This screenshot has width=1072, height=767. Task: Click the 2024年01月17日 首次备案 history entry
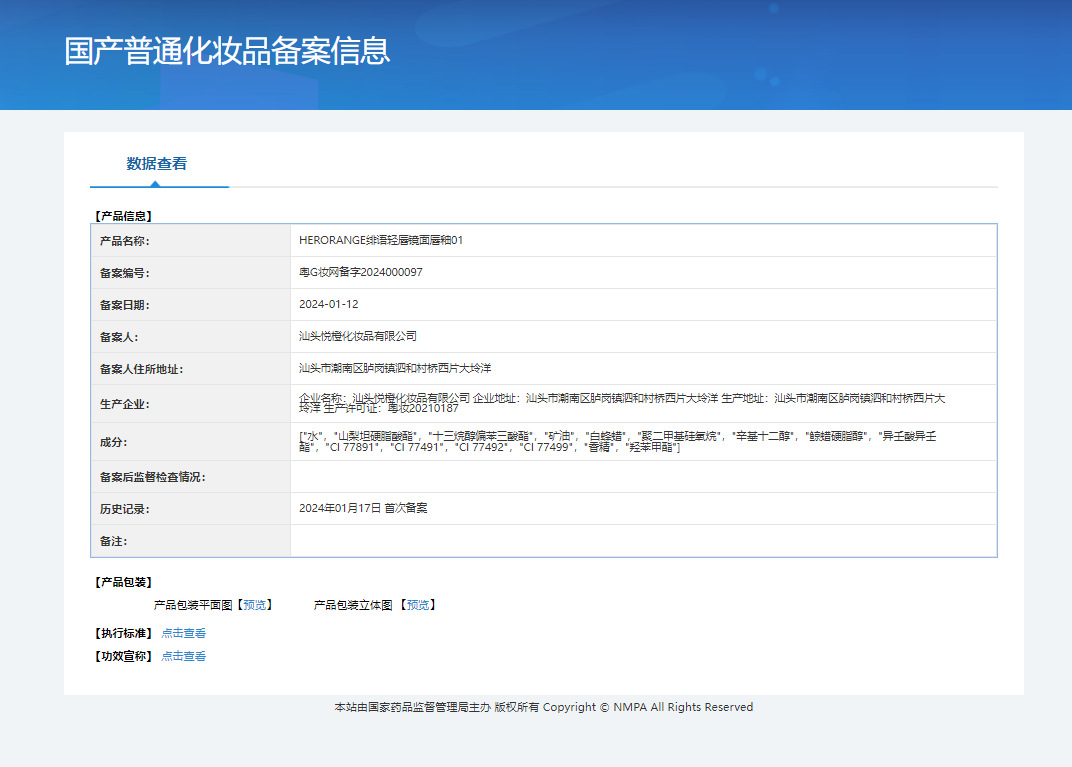click(363, 508)
